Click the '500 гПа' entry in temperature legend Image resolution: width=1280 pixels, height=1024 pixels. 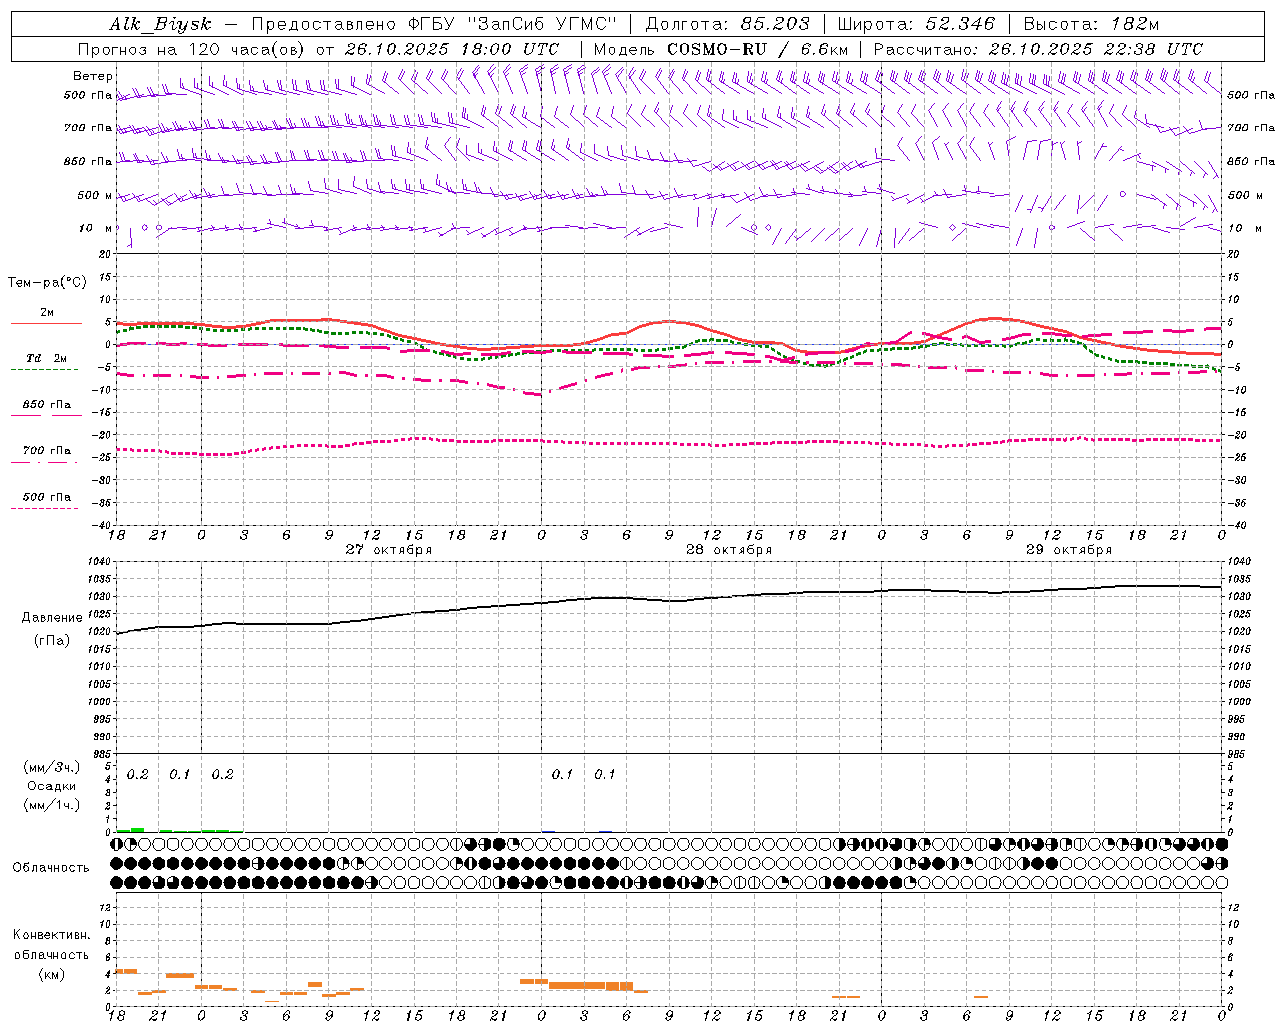[x=46, y=497]
